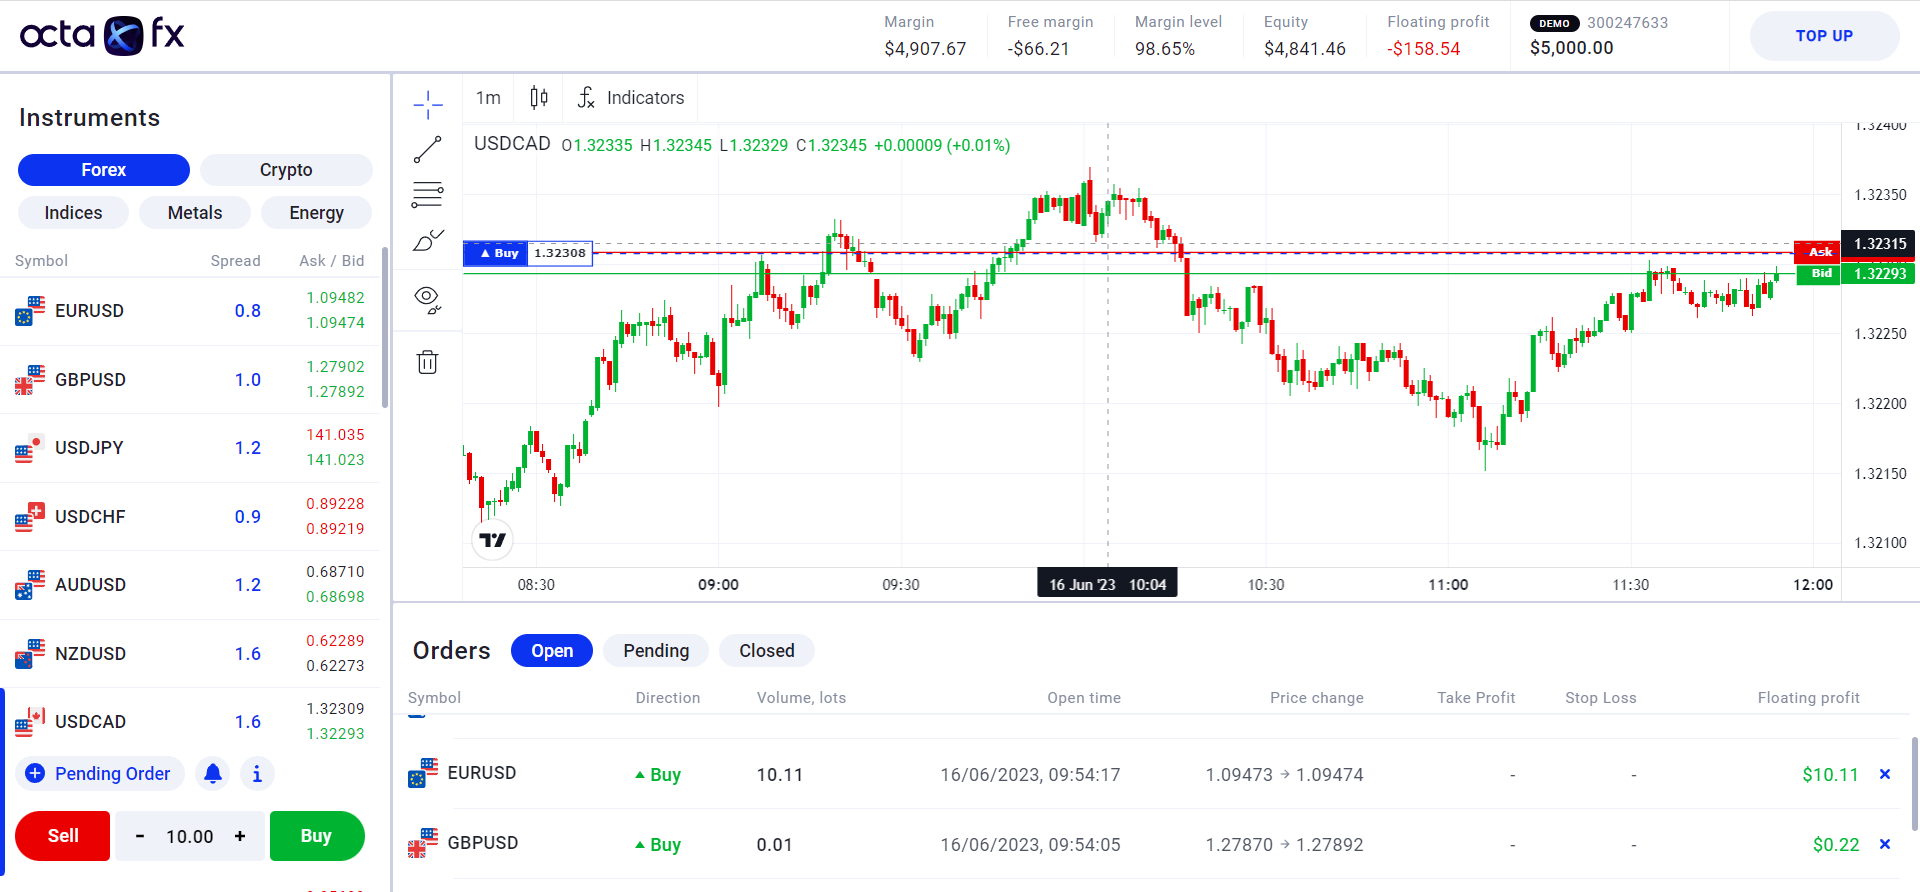Click the red Sell button
This screenshot has height=892, width=1920.
tap(63, 836)
